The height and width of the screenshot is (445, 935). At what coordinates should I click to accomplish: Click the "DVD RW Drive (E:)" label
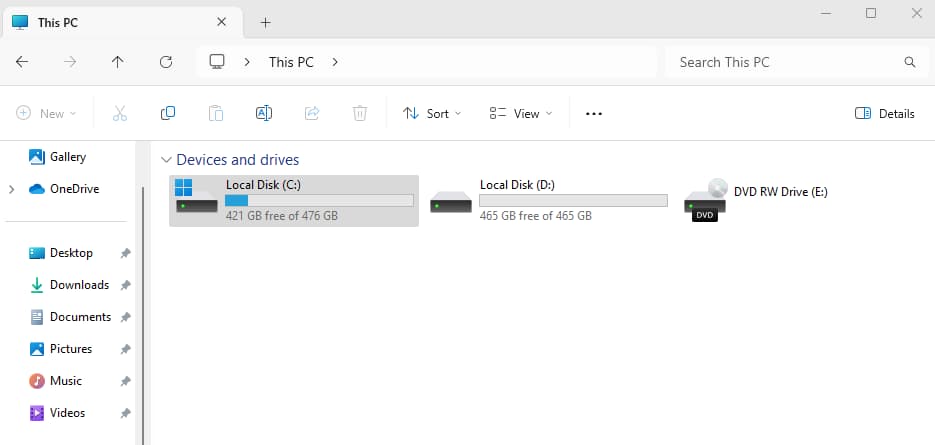click(781, 191)
